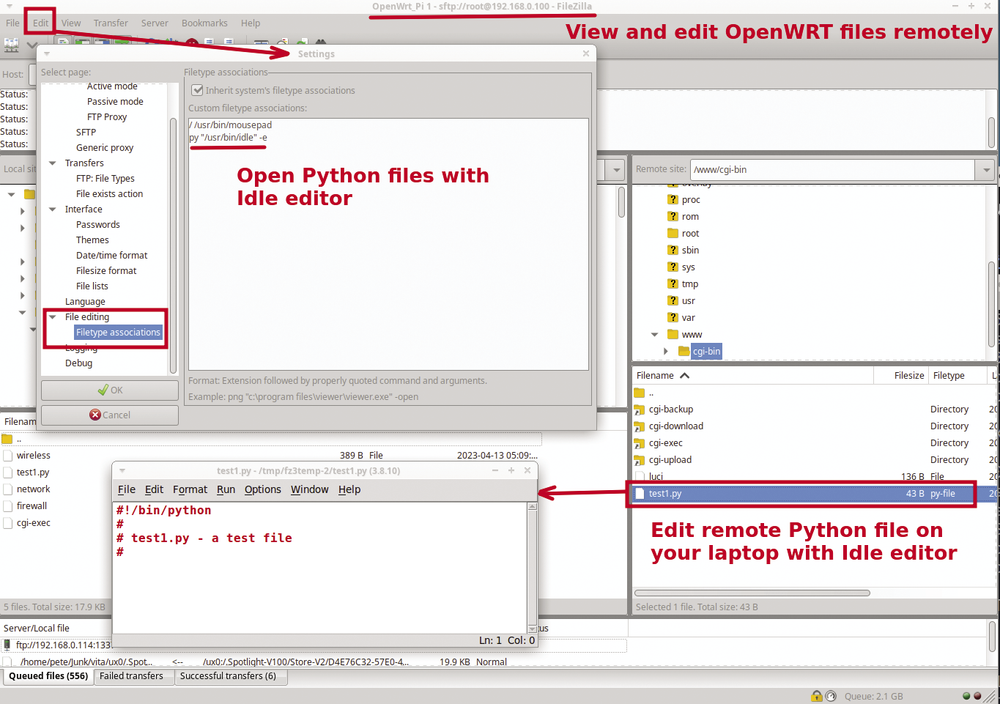Collapse the Interface section in Settings tree
The width and height of the screenshot is (1000, 704).
tap(51, 209)
